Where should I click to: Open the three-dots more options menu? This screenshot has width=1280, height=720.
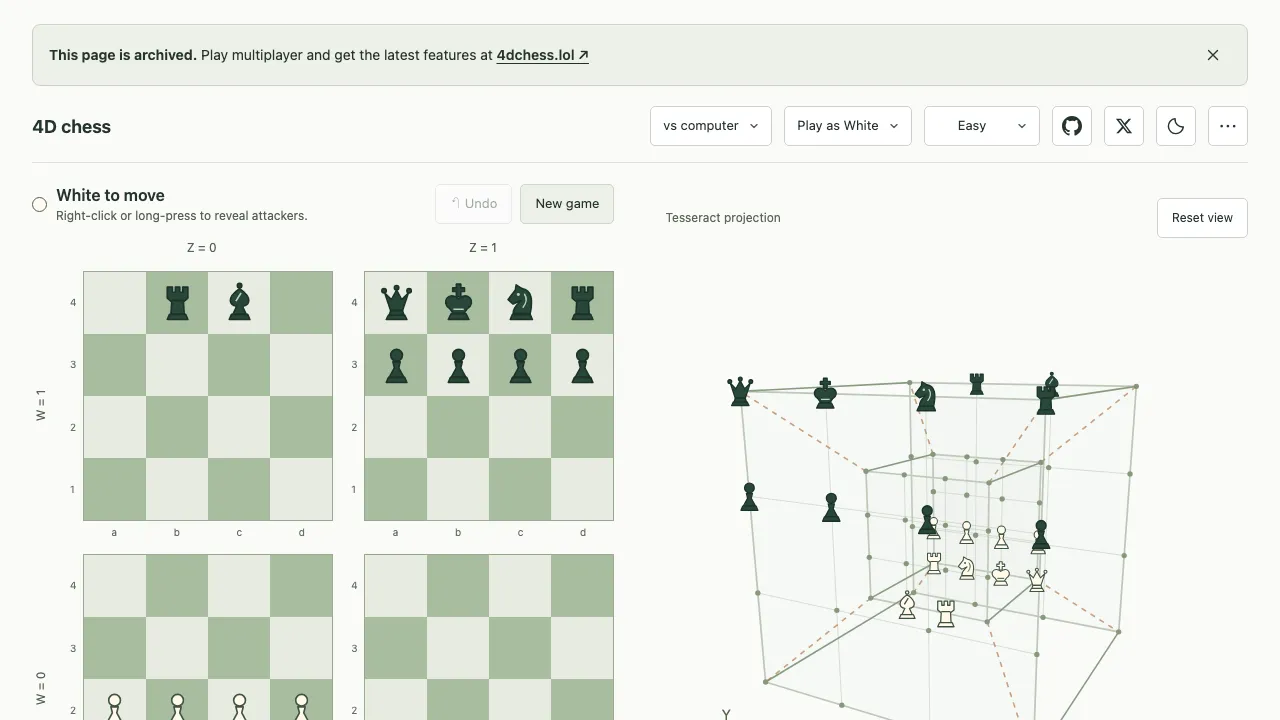click(1228, 126)
